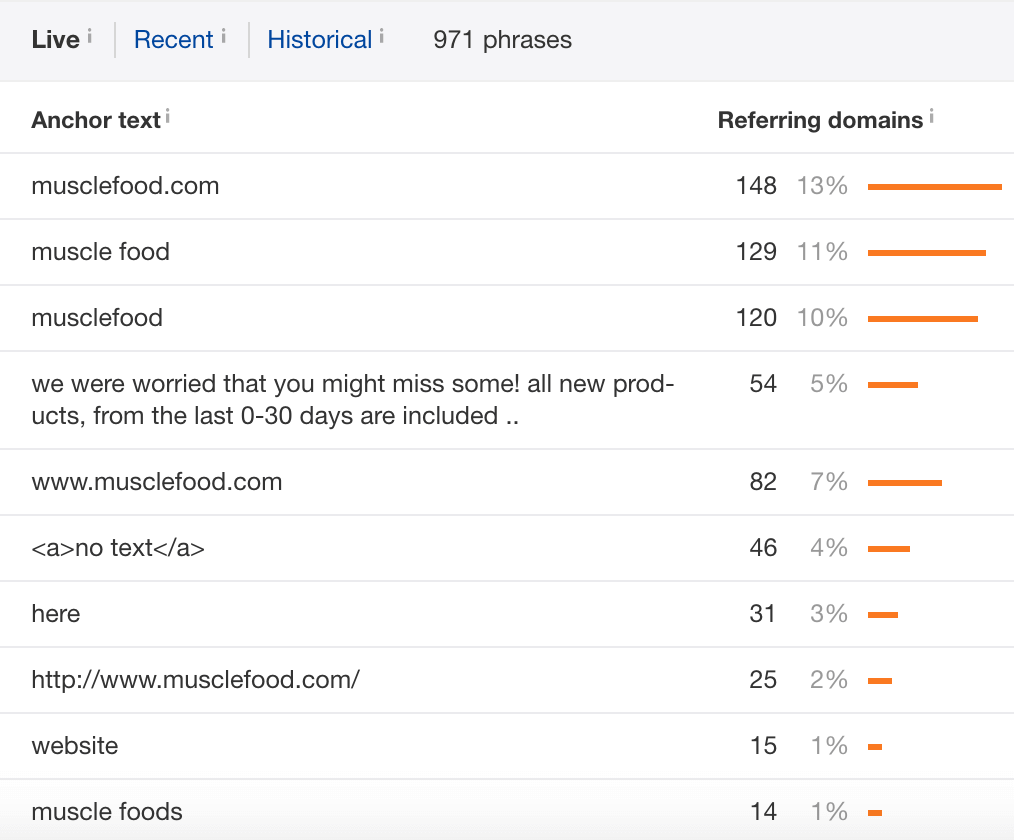Click info icon next to Referring domains header

click(931, 116)
